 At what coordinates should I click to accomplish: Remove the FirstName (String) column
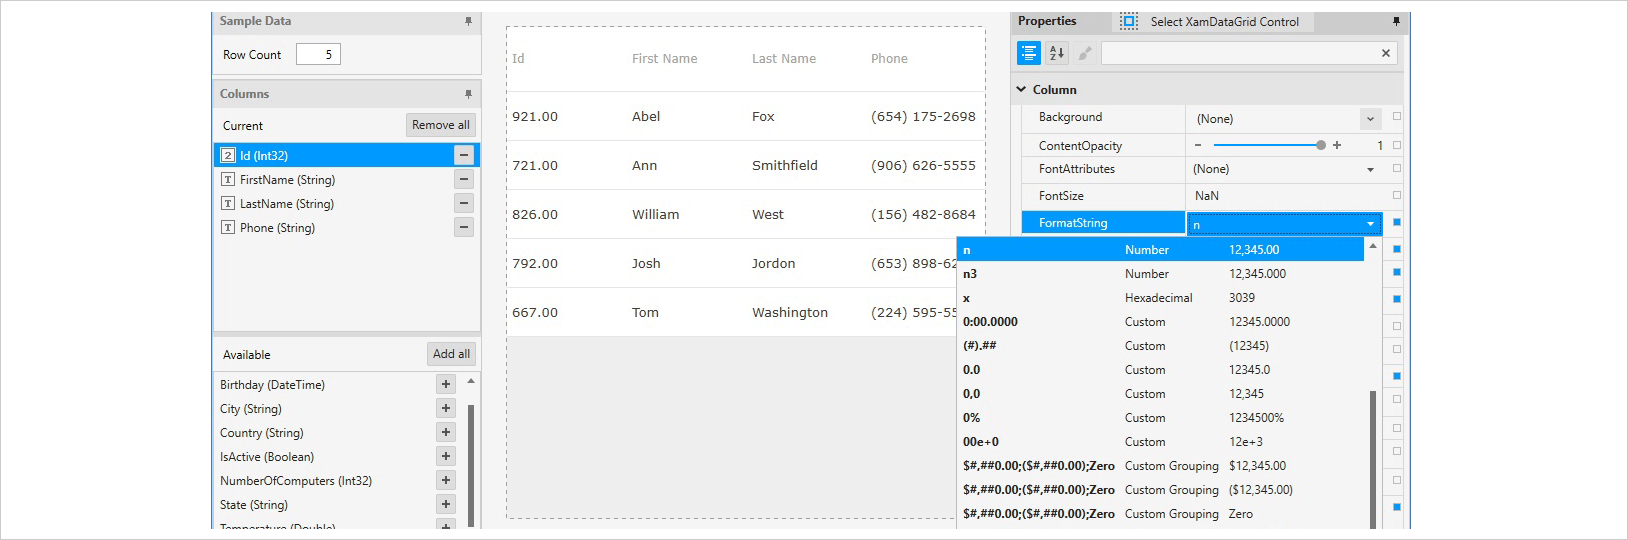tap(464, 179)
